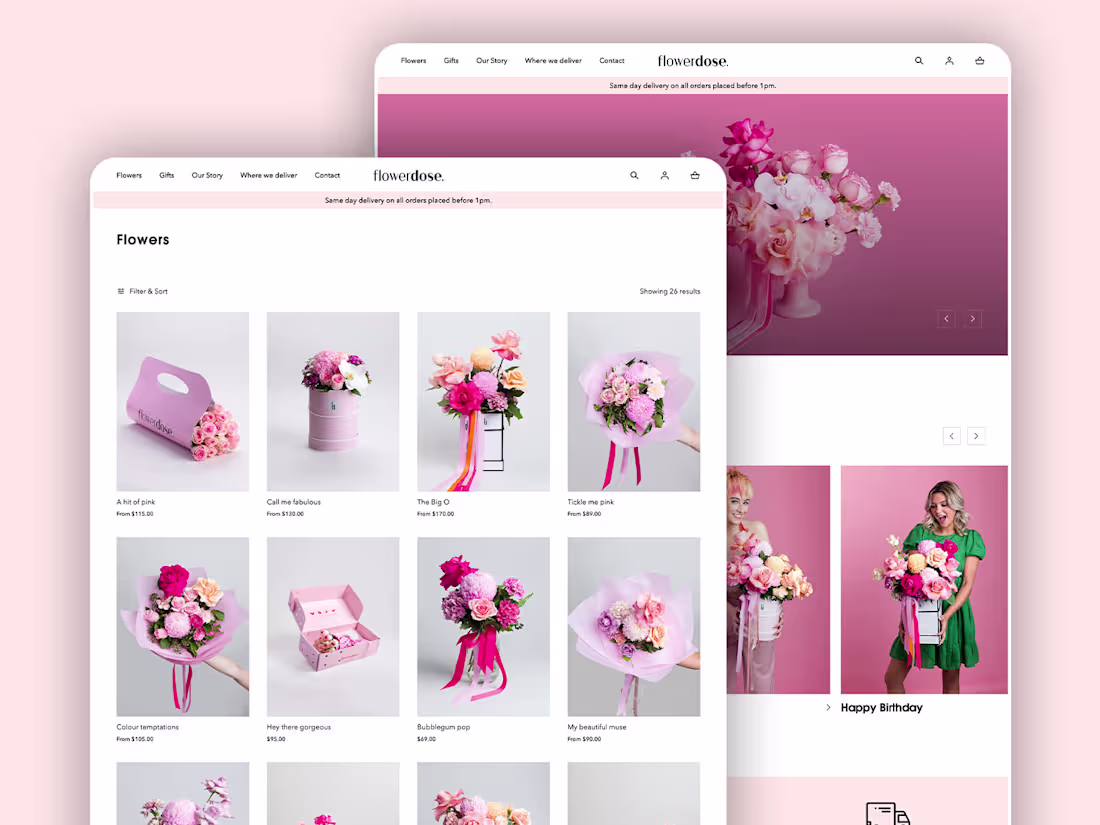
Task: Open account icon in the back window
Action: [949, 61]
